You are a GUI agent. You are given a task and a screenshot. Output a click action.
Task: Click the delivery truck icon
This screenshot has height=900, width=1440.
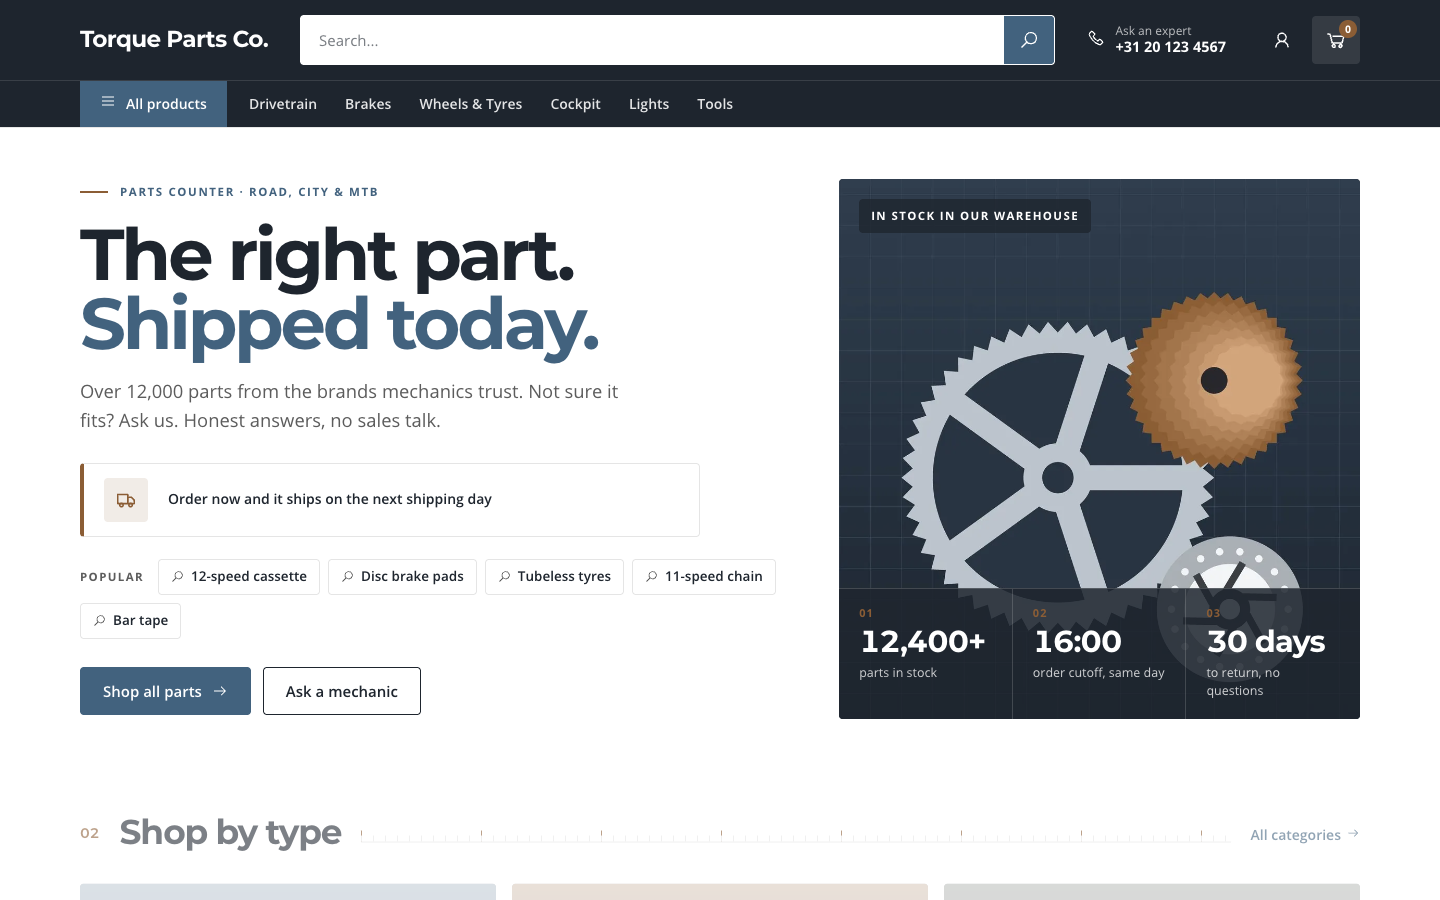click(126, 500)
